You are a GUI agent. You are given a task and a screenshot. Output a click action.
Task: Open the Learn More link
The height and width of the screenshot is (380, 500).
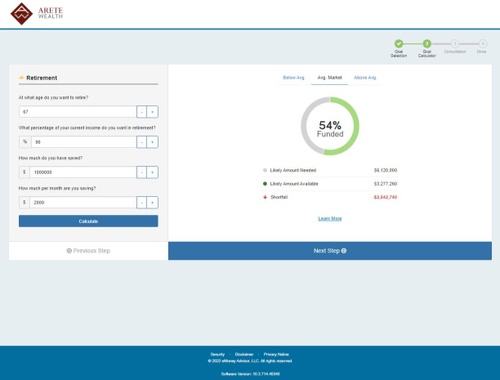coord(330,219)
